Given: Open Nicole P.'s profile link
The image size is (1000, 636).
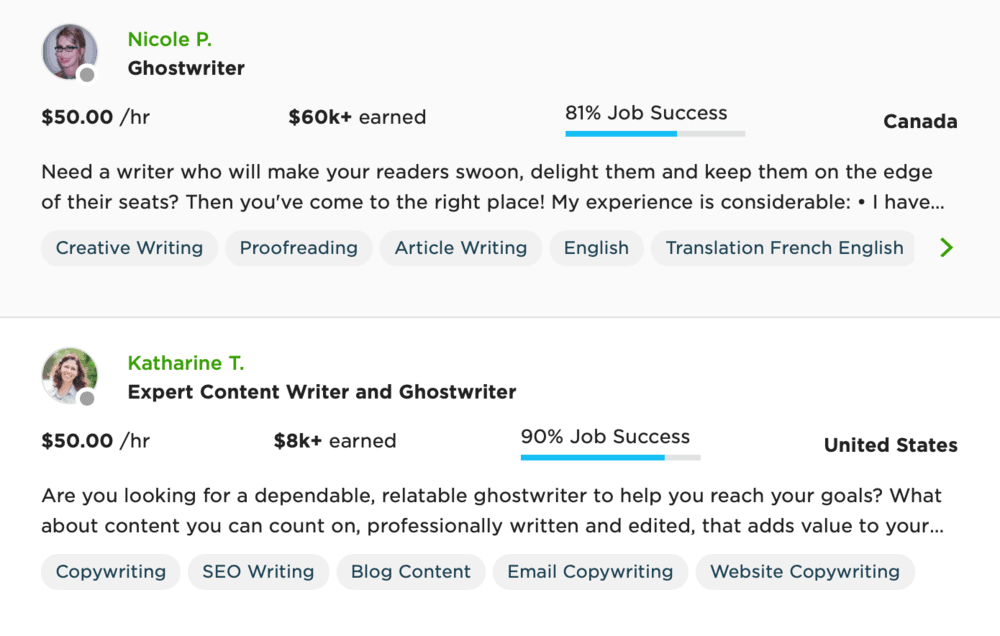Looking at the screenshot, I should tap(169, 39).
